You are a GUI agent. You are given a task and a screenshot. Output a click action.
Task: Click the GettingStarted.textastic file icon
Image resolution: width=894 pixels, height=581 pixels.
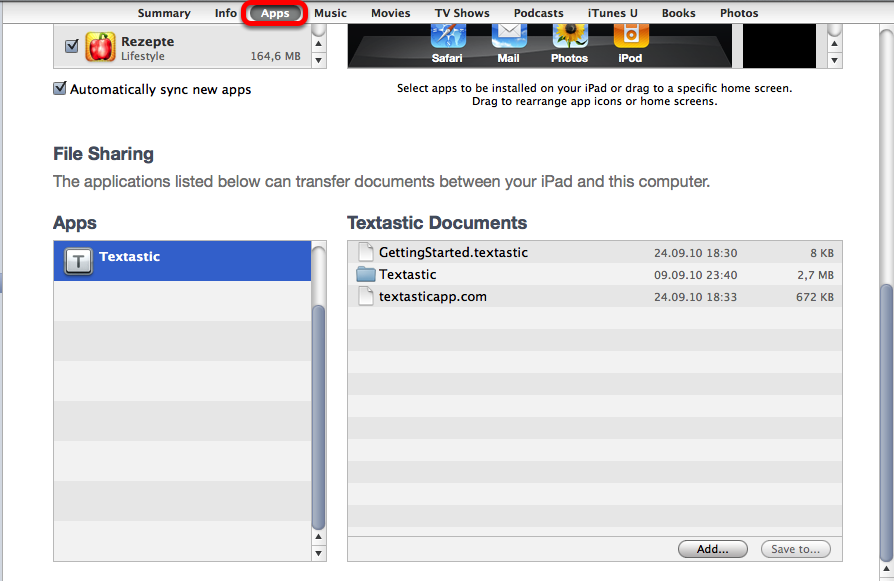click(x=365, y=252)
